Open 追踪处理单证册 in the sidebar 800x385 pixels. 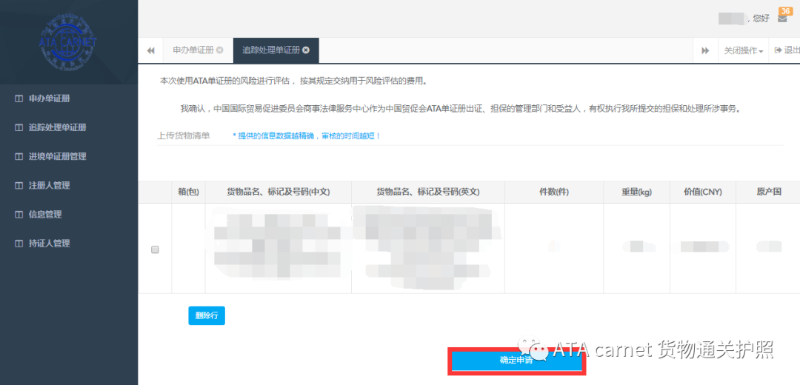click(57, 127)
